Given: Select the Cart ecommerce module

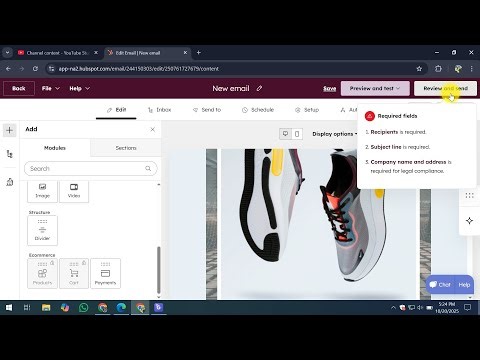Looking at the screenshot, I should tap(74, 273).
